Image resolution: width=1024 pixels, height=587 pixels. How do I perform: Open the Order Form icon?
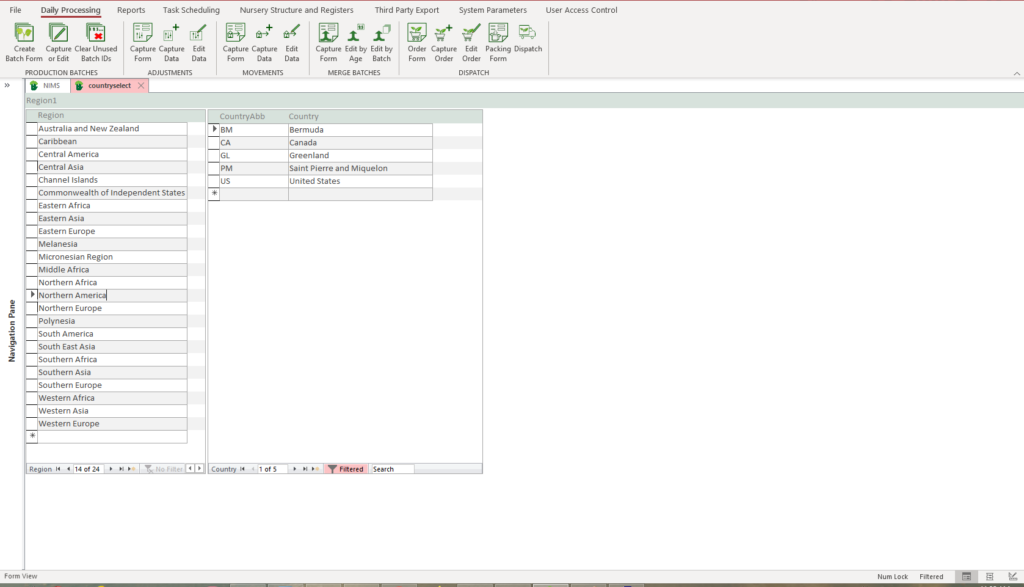pos(417,34)
